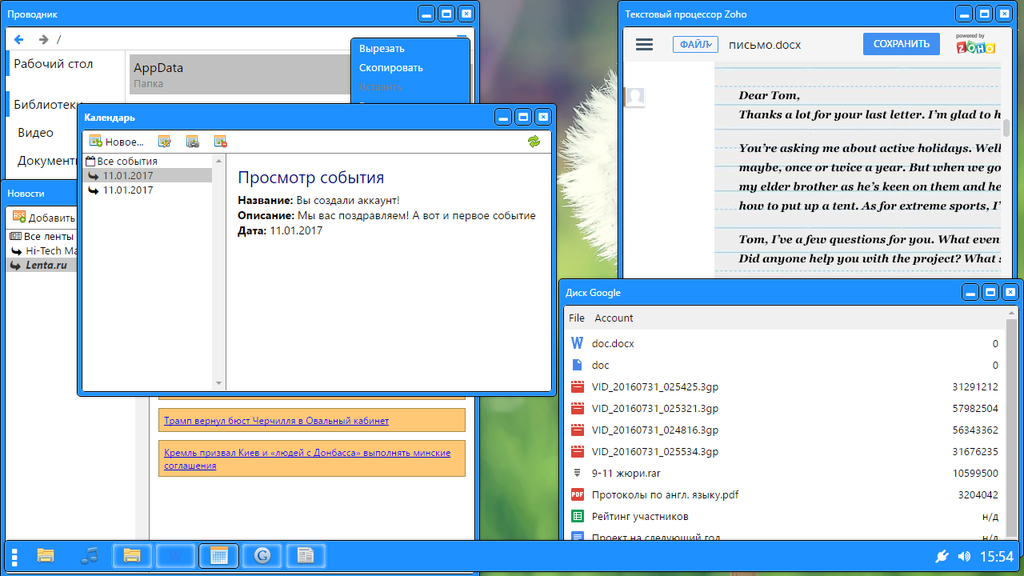Open the taskbar start menu dots

(14, 556)
